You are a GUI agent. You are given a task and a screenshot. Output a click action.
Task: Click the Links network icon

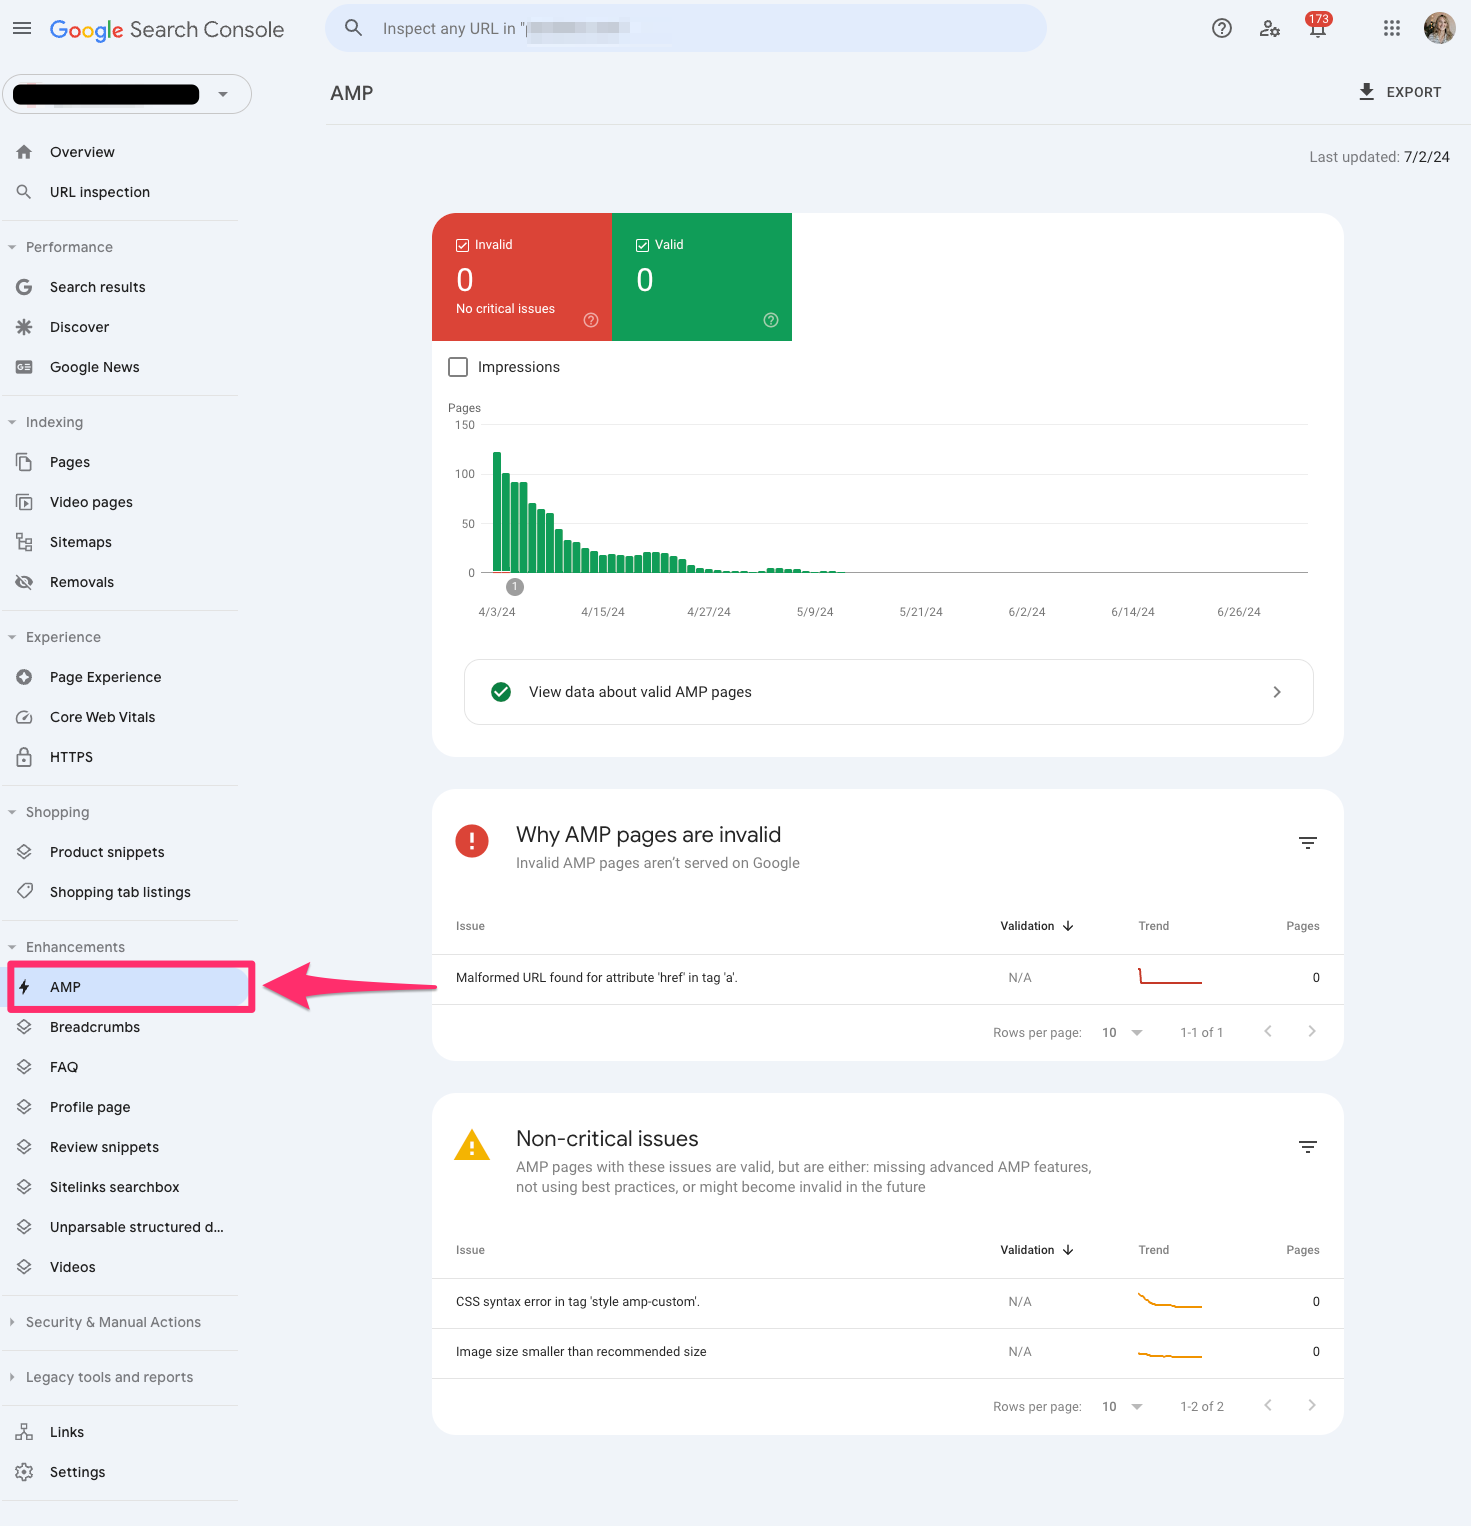pos(24,1432)
